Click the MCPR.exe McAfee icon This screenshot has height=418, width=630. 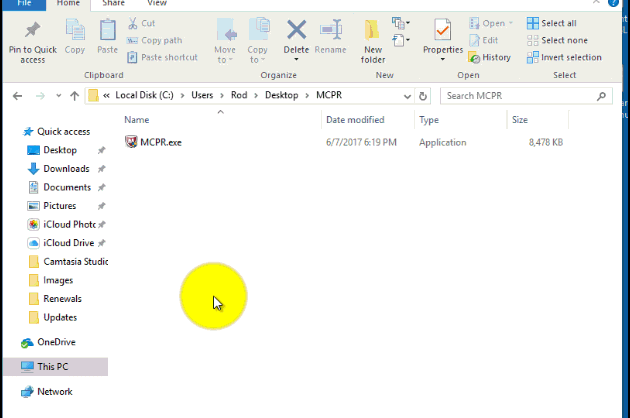coord(131,141)
